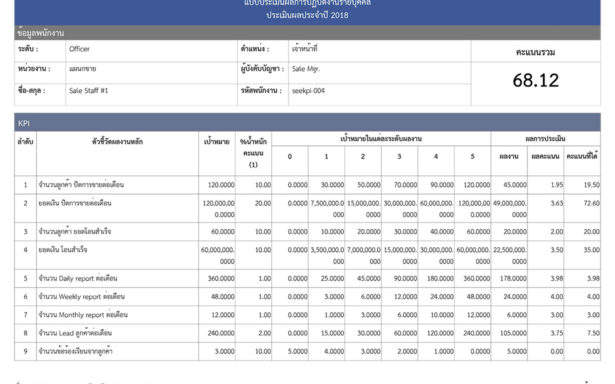Click the Weekly report KPI row label
615x384 pixels.
click(x=82, y=297)
